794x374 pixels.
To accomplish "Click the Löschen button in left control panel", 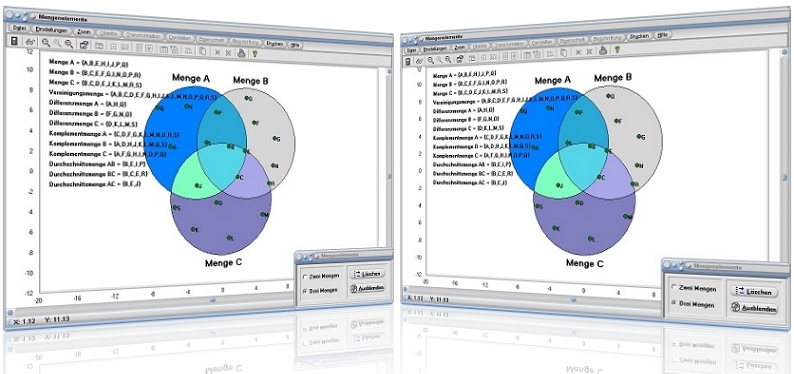I will coord(367,273).
